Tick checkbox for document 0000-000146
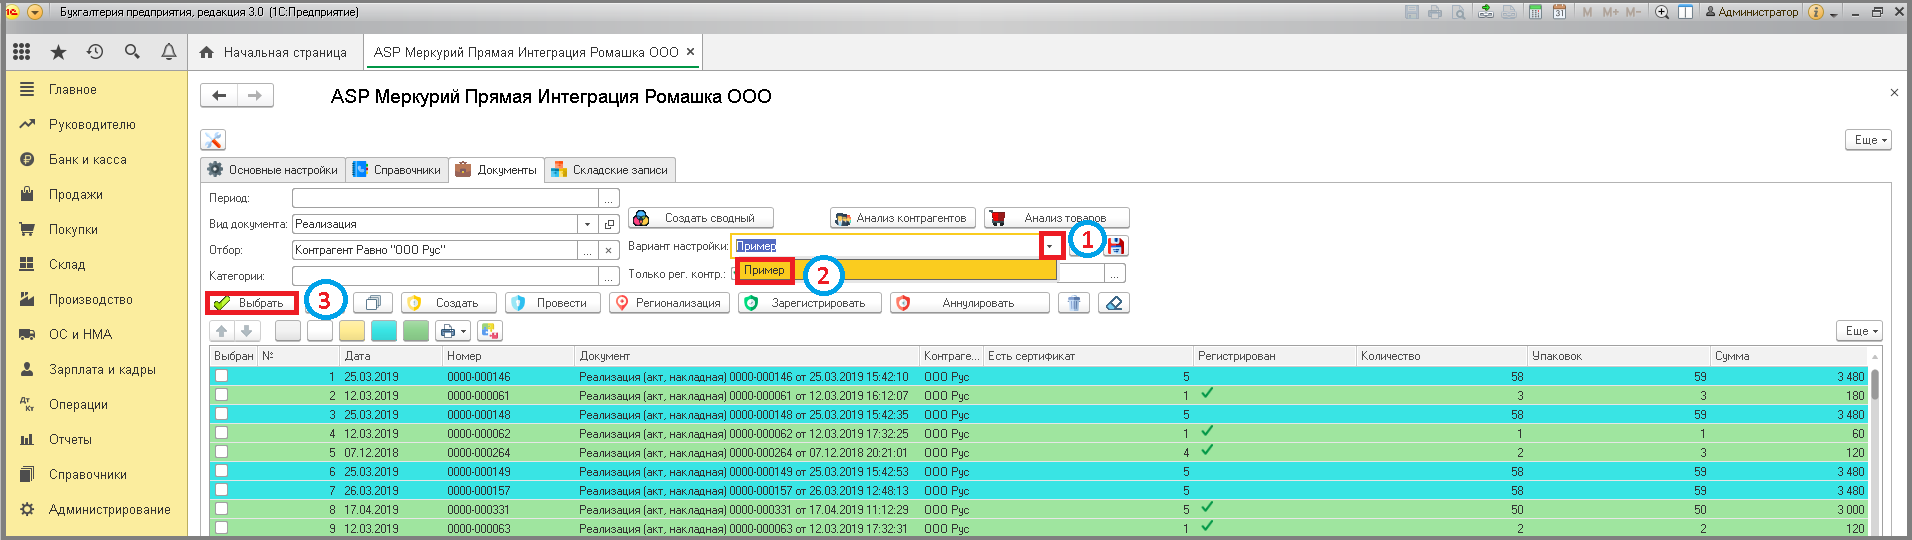 click(221, 376)
